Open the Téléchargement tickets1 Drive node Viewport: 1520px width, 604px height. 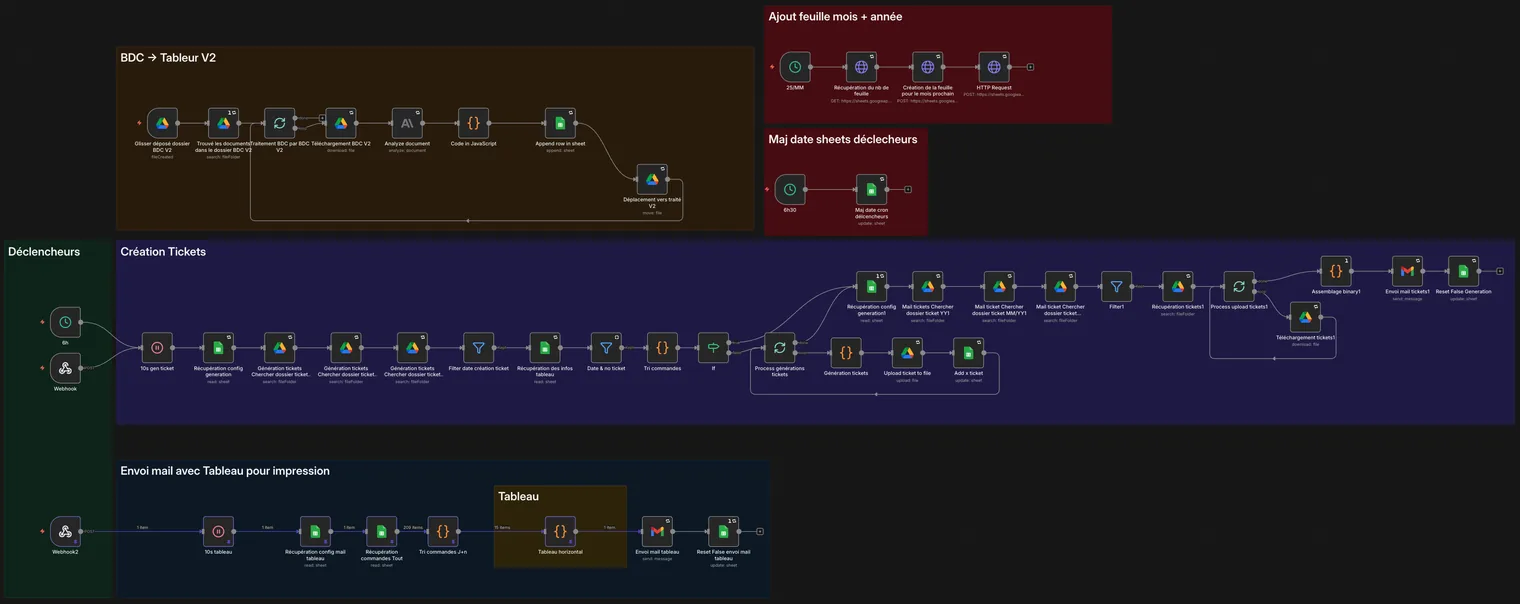[1305, 317]
